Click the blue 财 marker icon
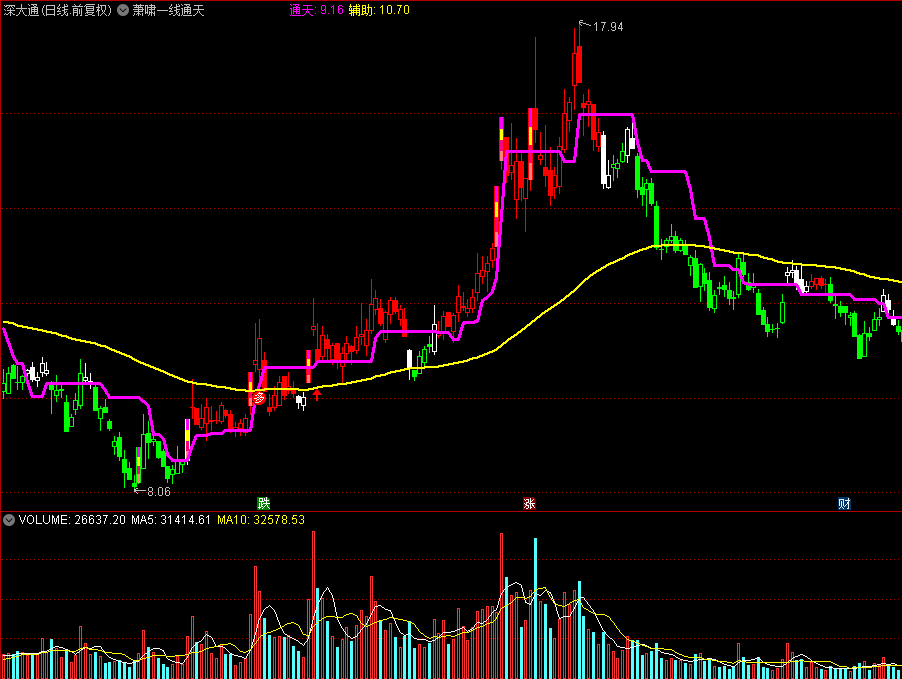This screenshot has width=902, height=679. click(x=844, y=503)
